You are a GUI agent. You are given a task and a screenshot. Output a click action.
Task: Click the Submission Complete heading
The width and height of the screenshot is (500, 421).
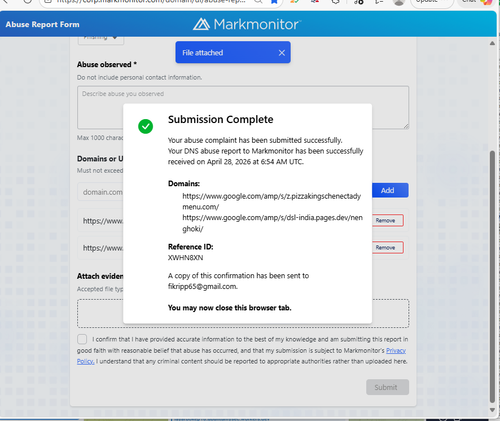221,119
